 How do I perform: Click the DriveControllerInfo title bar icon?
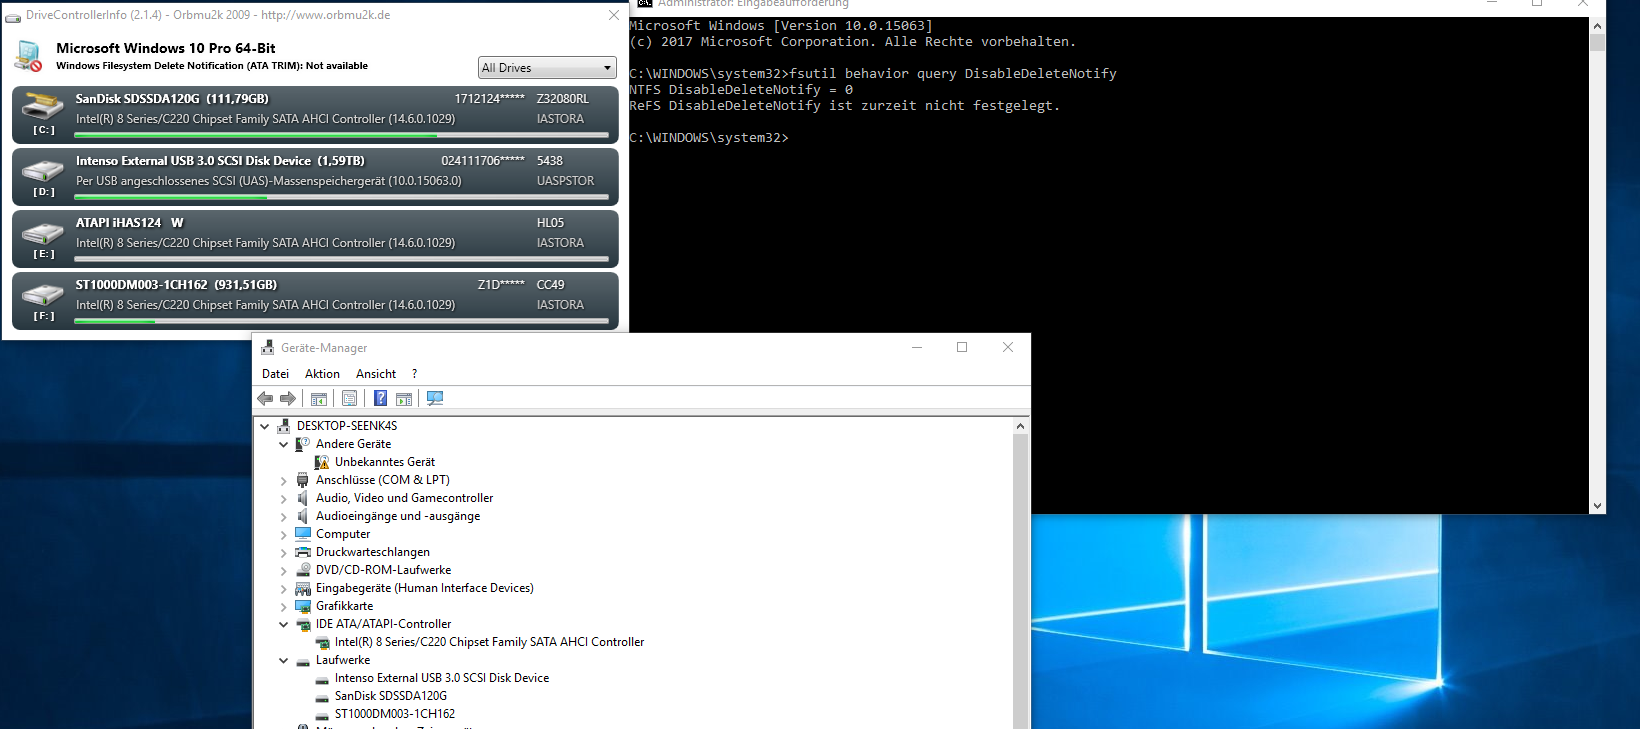pyautogui.click(x=13, y=16)
